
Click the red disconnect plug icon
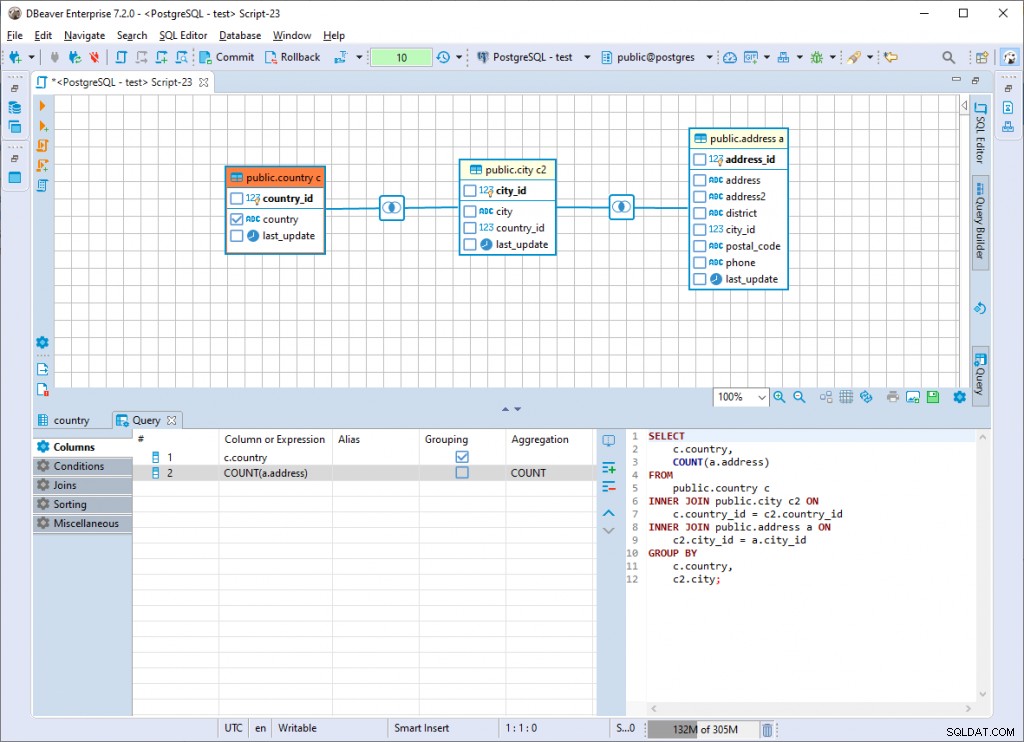95,57
